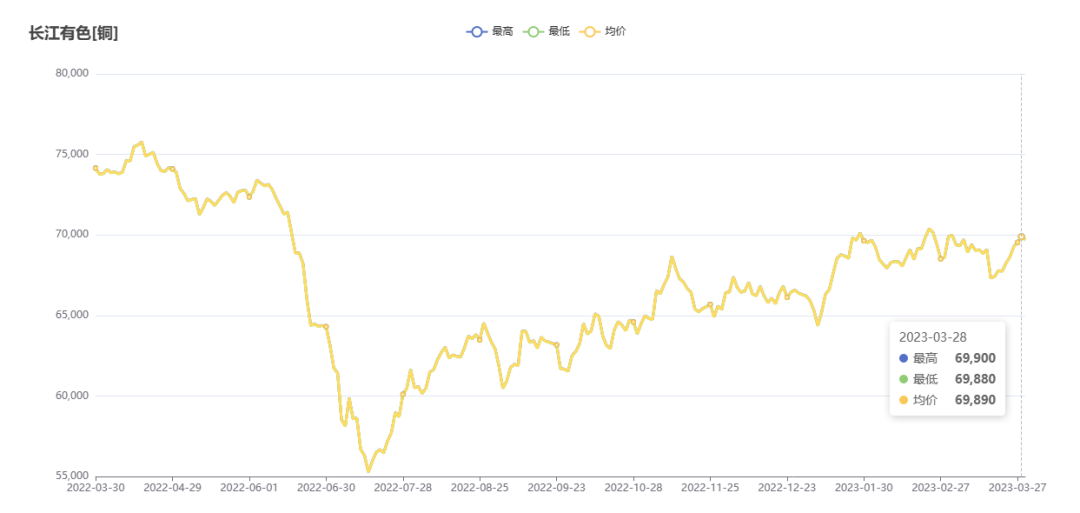Click the data point marker above 2022-09-23
1080x513 pixels.
pyautogui.click(x=557, y=345)
